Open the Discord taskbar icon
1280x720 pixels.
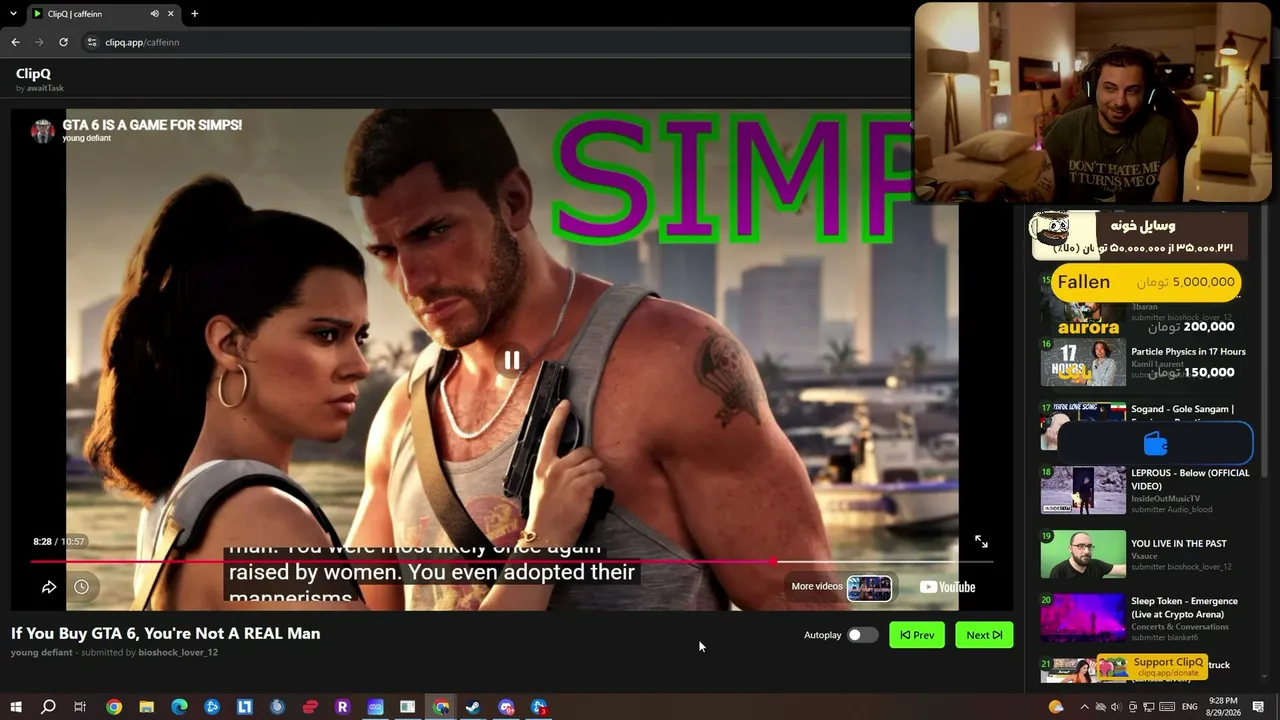pos(506,707)
